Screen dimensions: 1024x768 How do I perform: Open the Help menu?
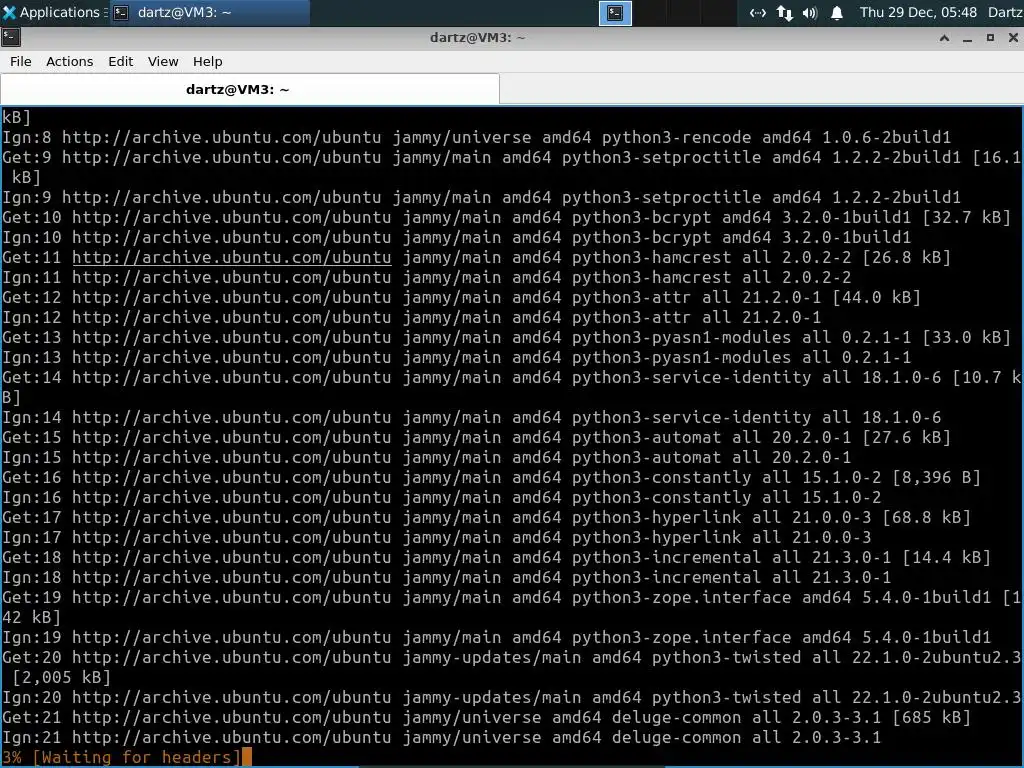click(x=207, y=61)
